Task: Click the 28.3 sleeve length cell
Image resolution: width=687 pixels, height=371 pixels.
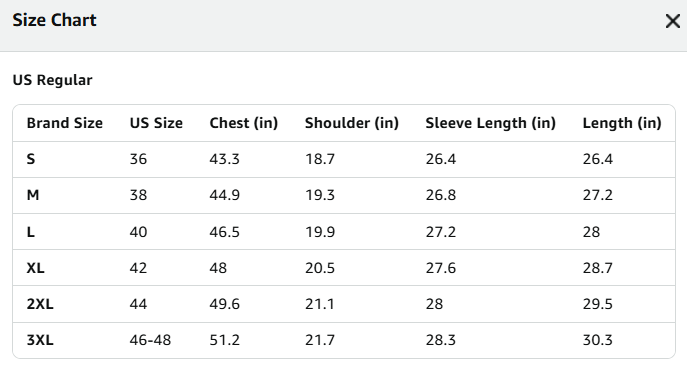Action: [x=441, y=340]
